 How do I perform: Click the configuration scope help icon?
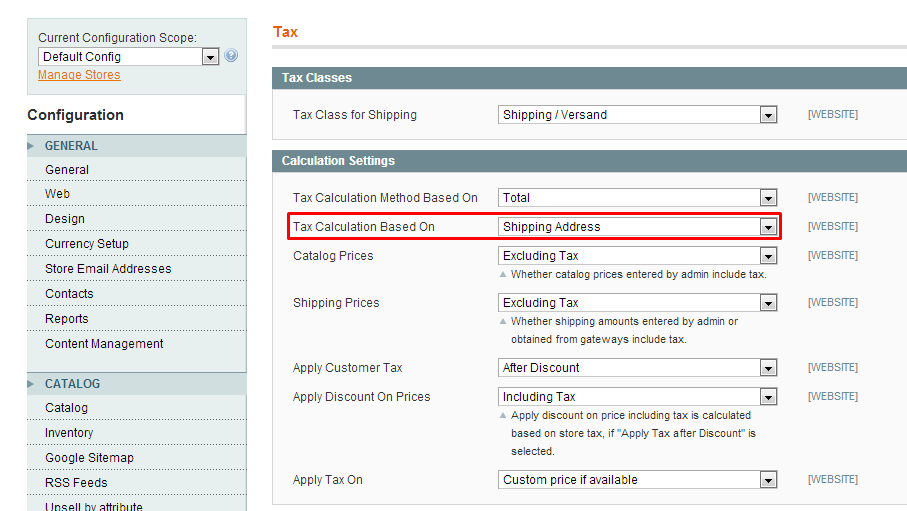(x=231, y=56)
